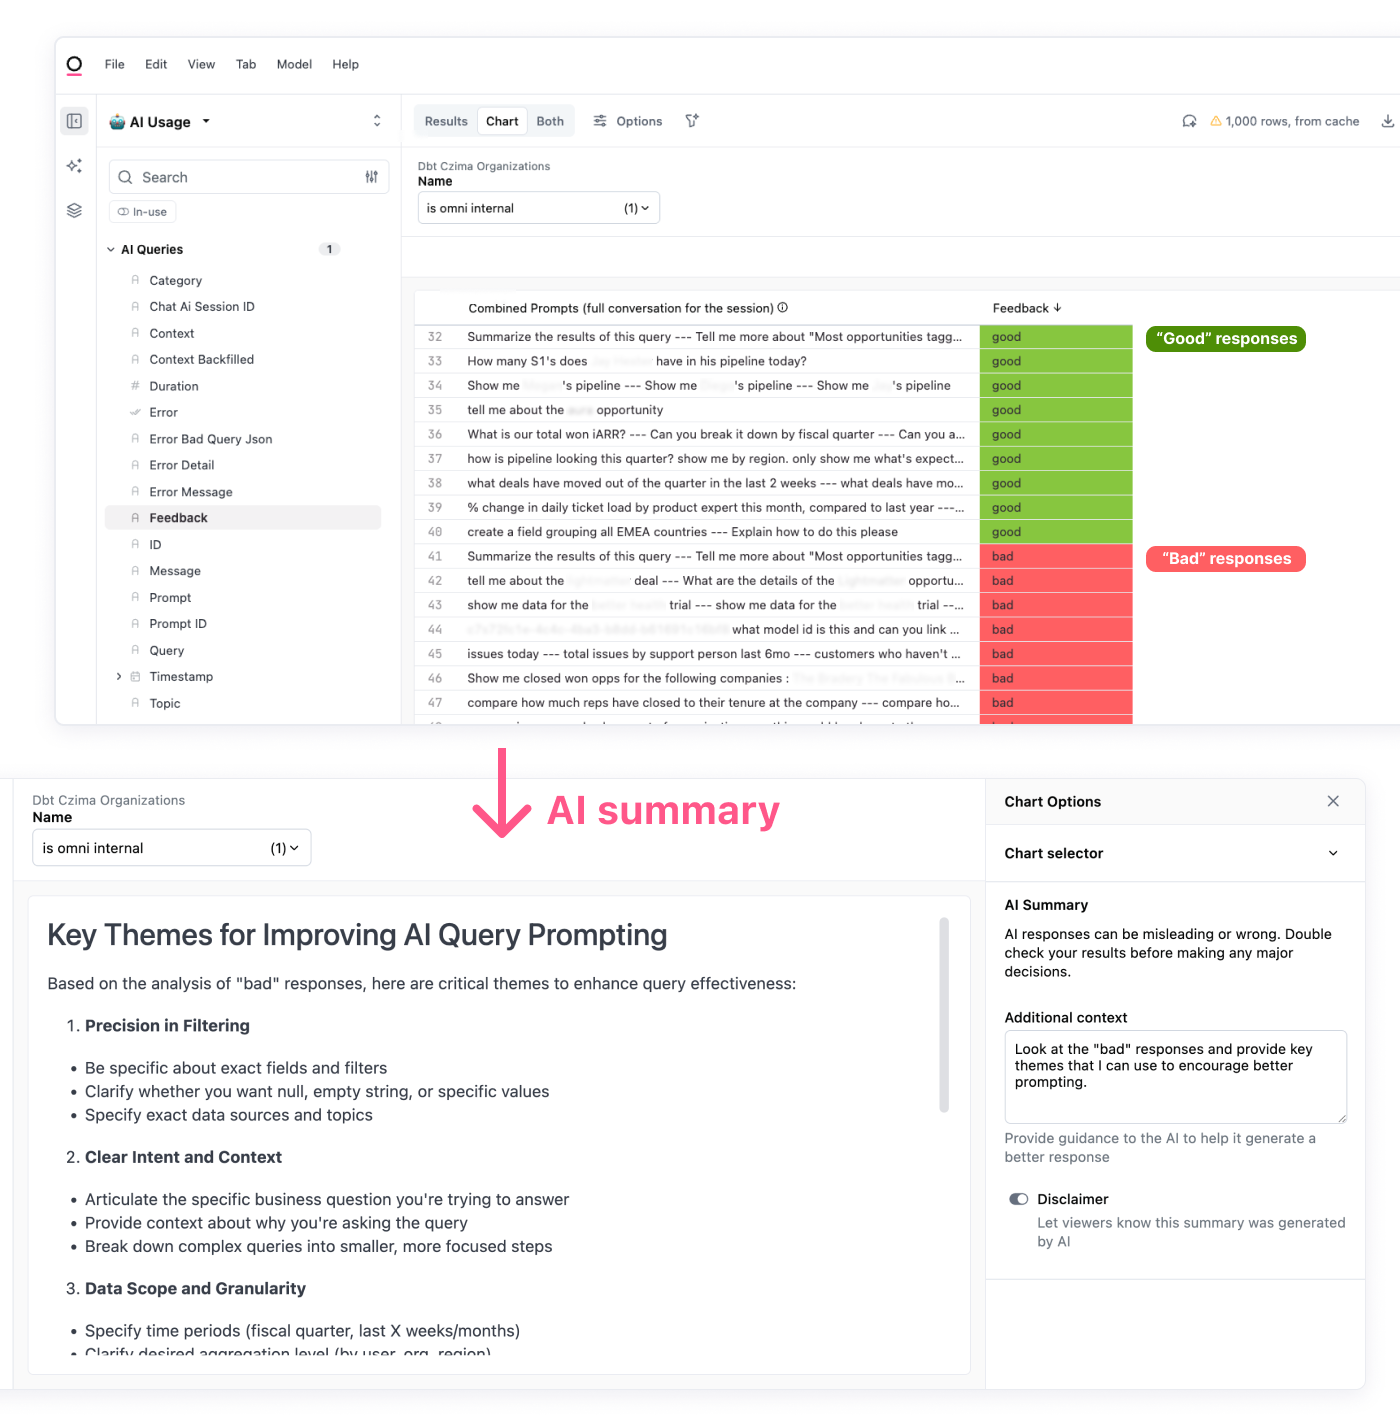Open the filter branch icon next to Options
The width and height of the screenshot is (1400, 1428).
coord(691,120)
